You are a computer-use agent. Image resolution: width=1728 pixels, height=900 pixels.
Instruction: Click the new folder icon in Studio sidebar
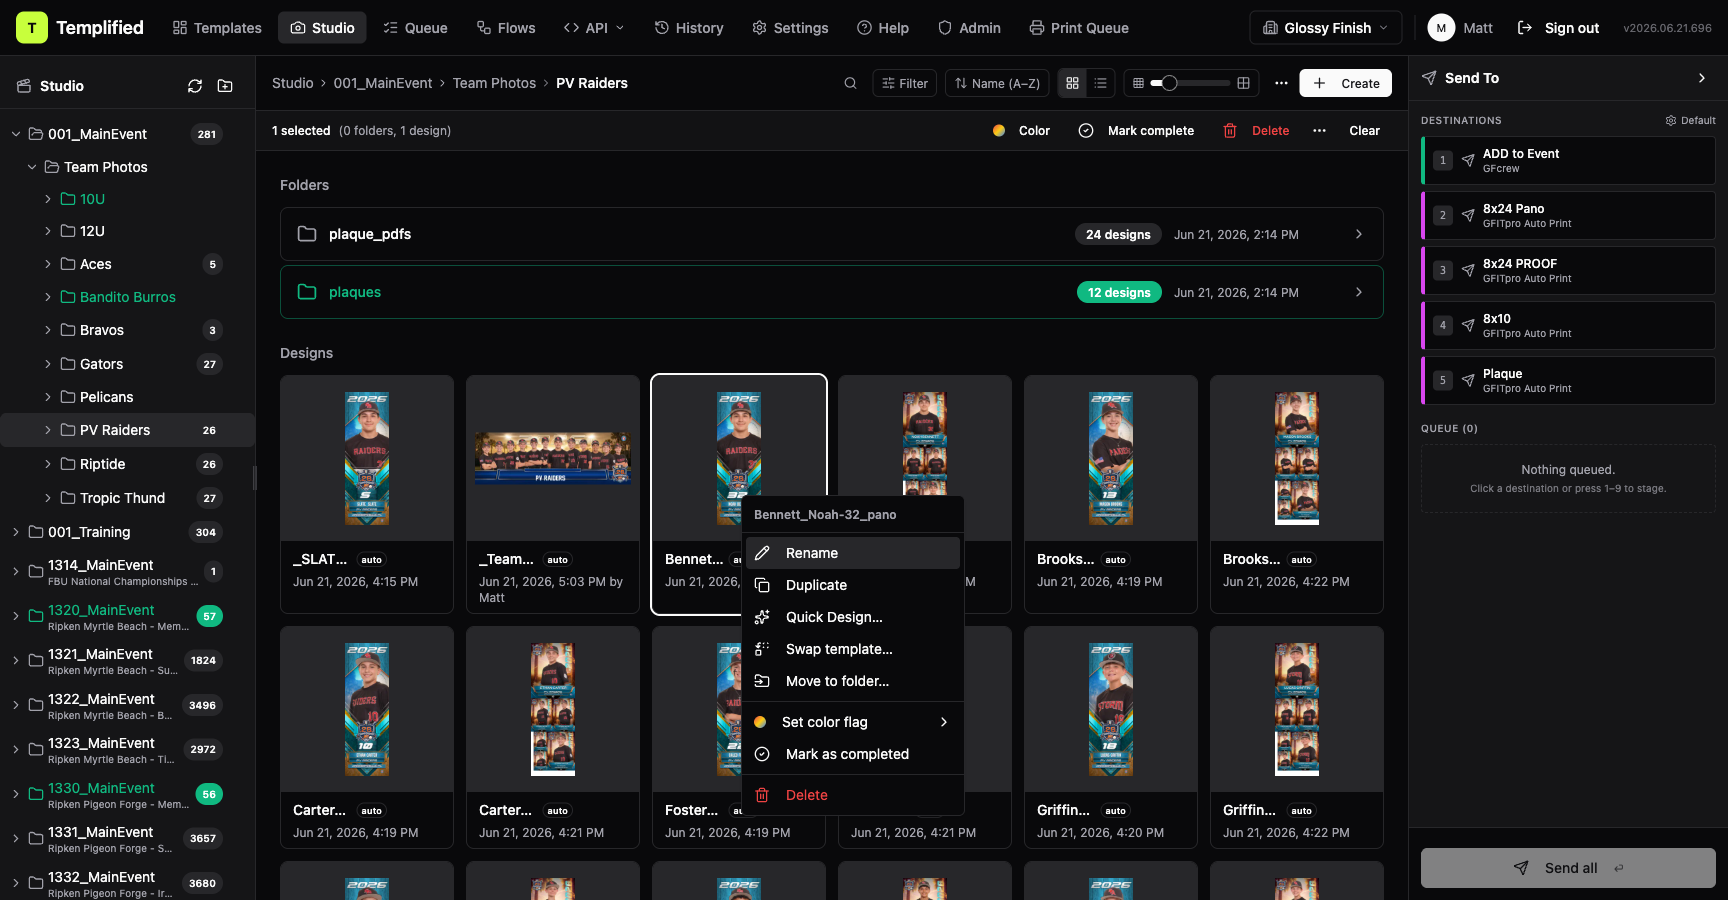point(225,86)
